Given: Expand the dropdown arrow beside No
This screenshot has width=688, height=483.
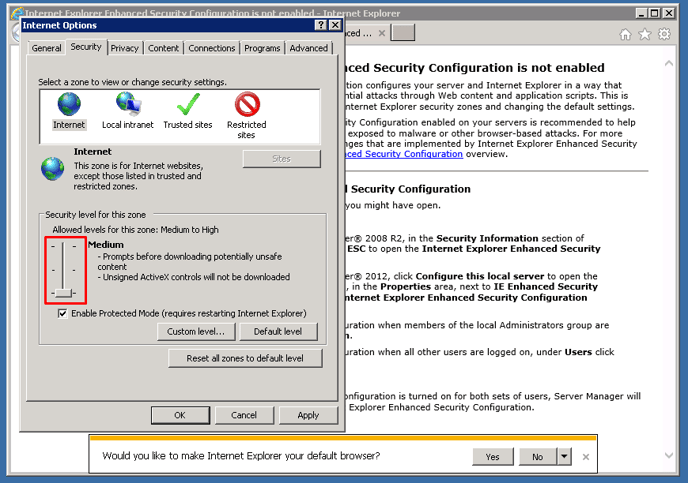Looking at the screenshot, I should coord(564,457).
